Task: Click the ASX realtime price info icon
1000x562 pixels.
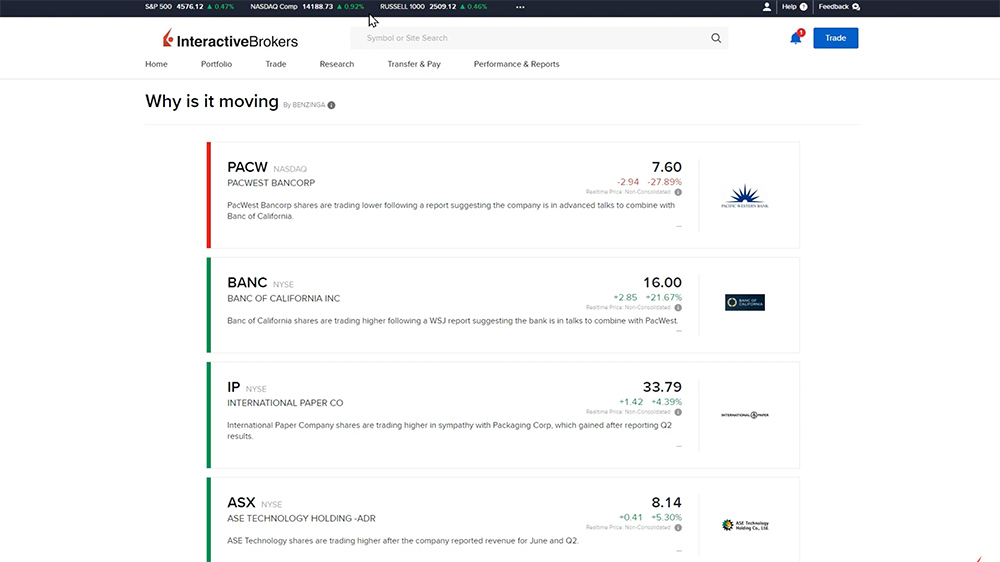Action: click(678, 528)
